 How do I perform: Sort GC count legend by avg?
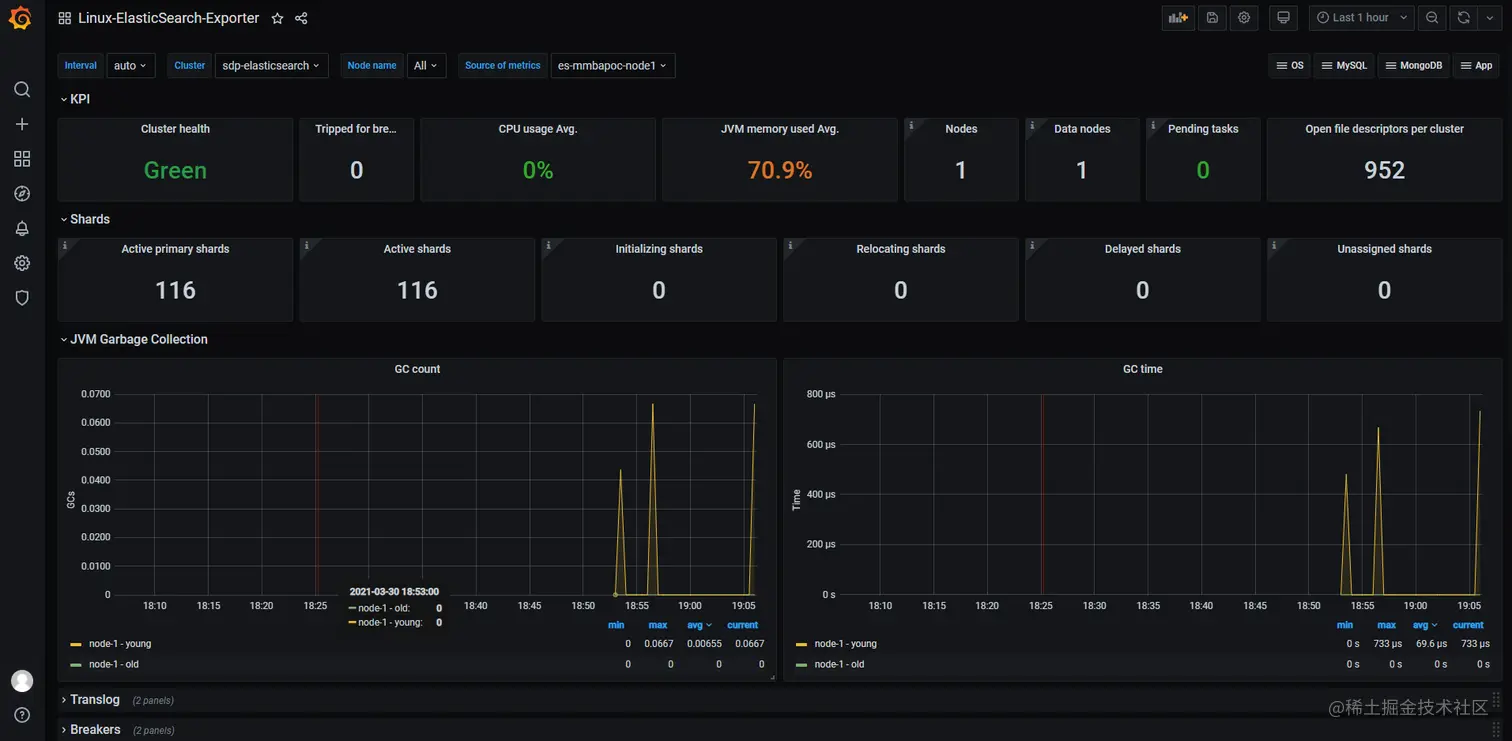[x=699, y=625]
